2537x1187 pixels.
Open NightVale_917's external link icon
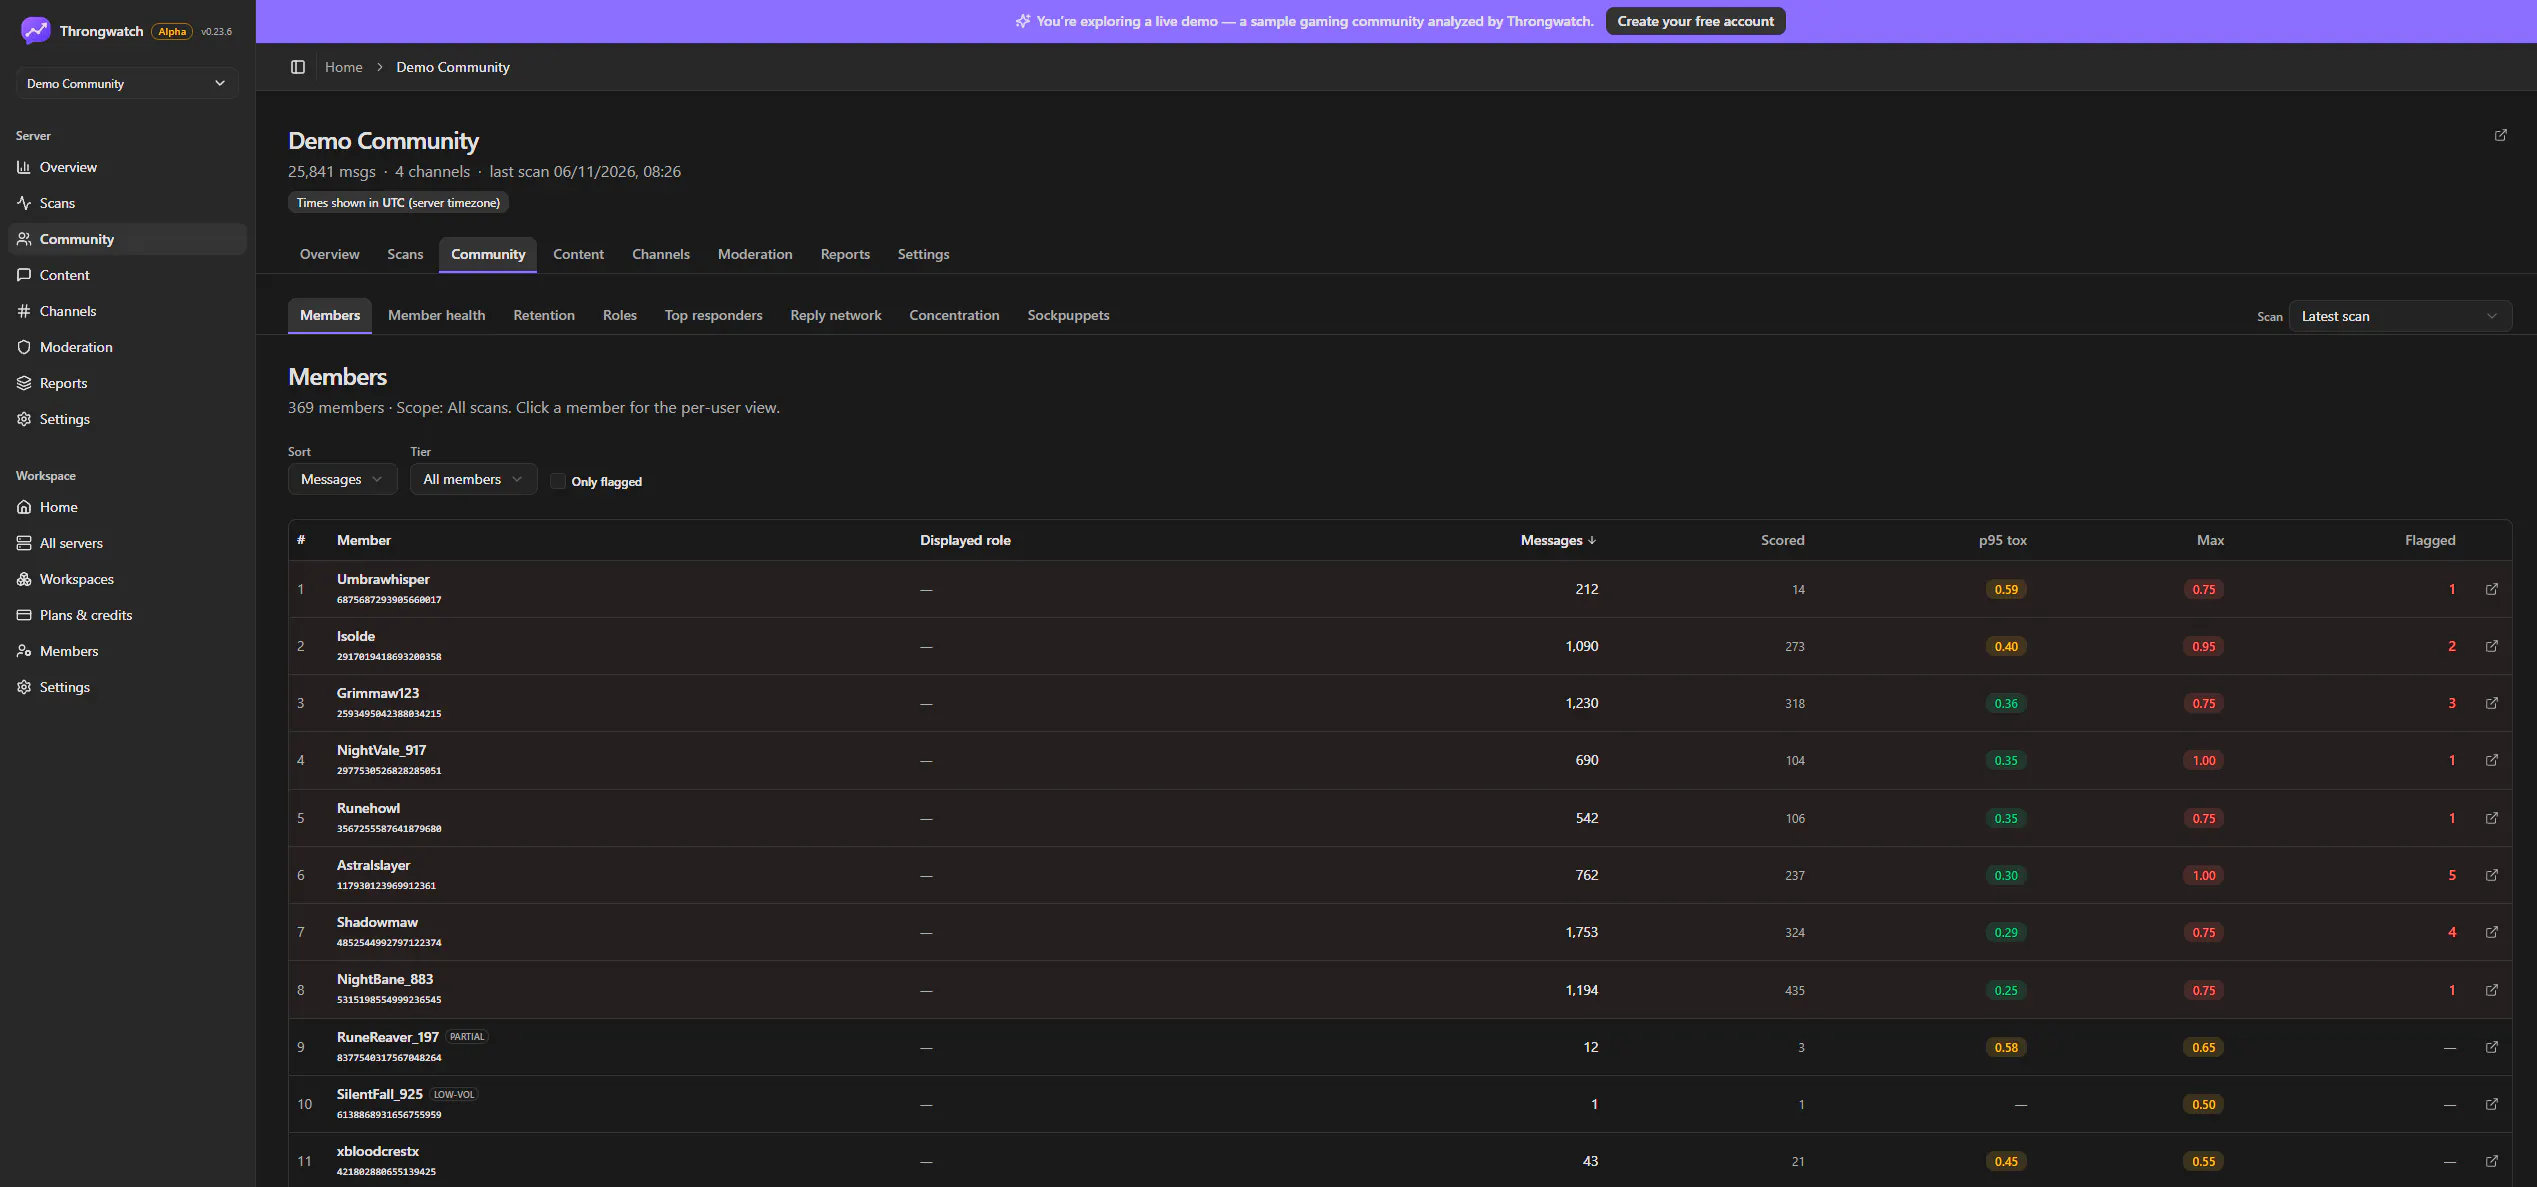(2492, 760)
